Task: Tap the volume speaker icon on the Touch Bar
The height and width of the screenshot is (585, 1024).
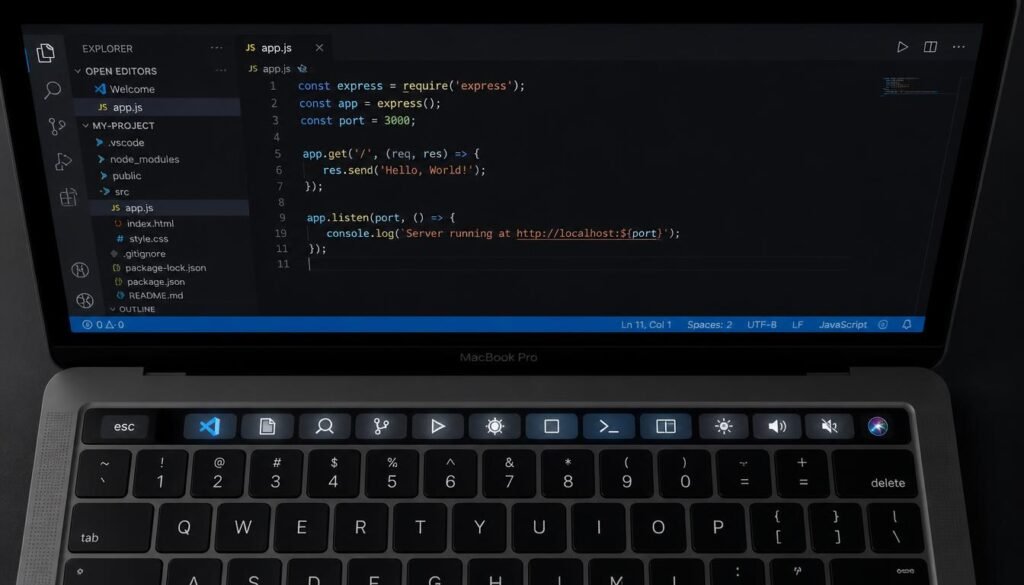Action: tap(777, 426)
